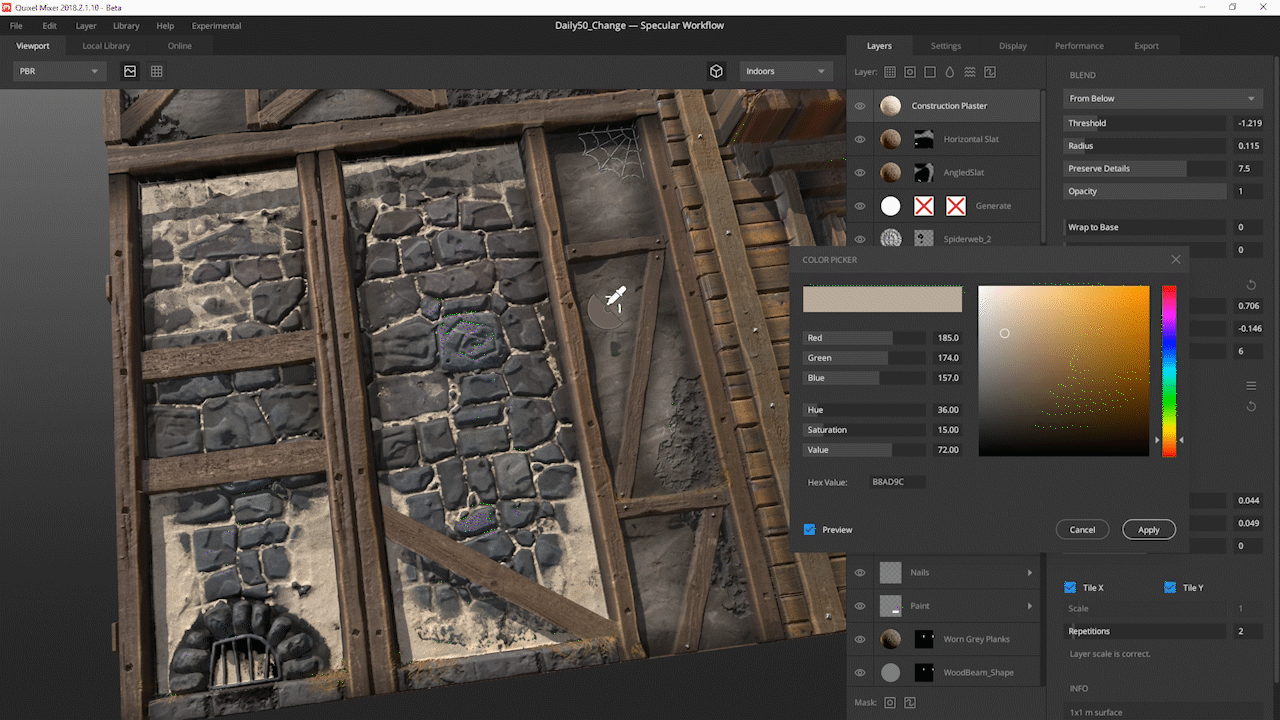Select the viewport image display icon
1280x720 pixels.
[x=130, y=71]
